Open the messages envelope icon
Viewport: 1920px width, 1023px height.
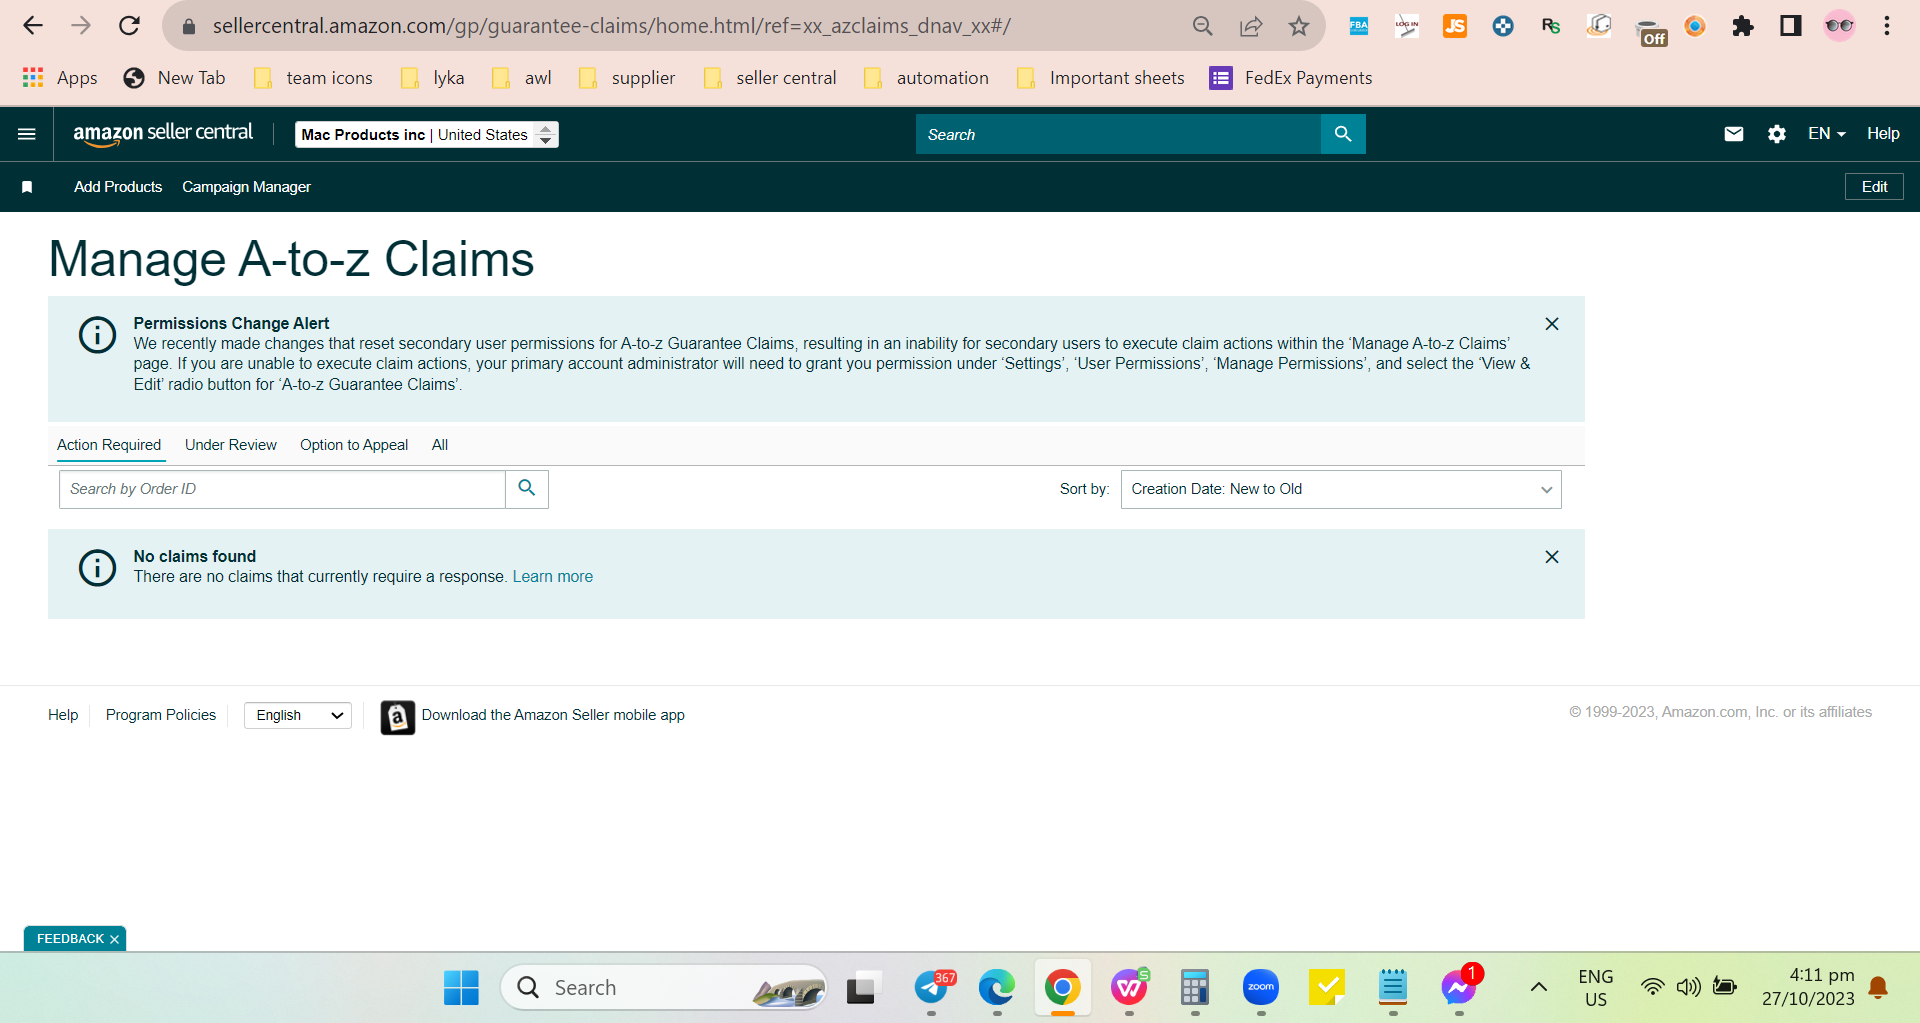[1734, 134]
